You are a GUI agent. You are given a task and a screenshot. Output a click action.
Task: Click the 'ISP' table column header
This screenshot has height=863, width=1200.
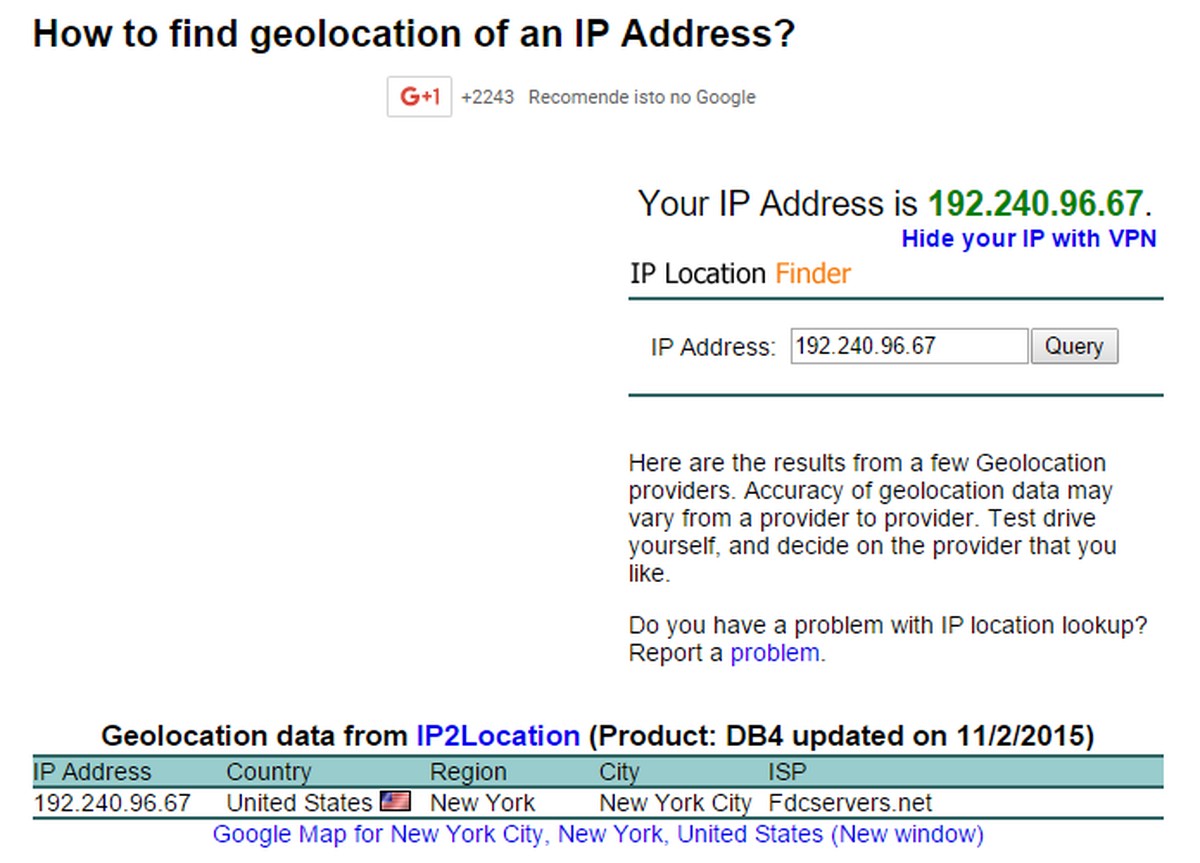pyautogui.click(x=787, y=771)
